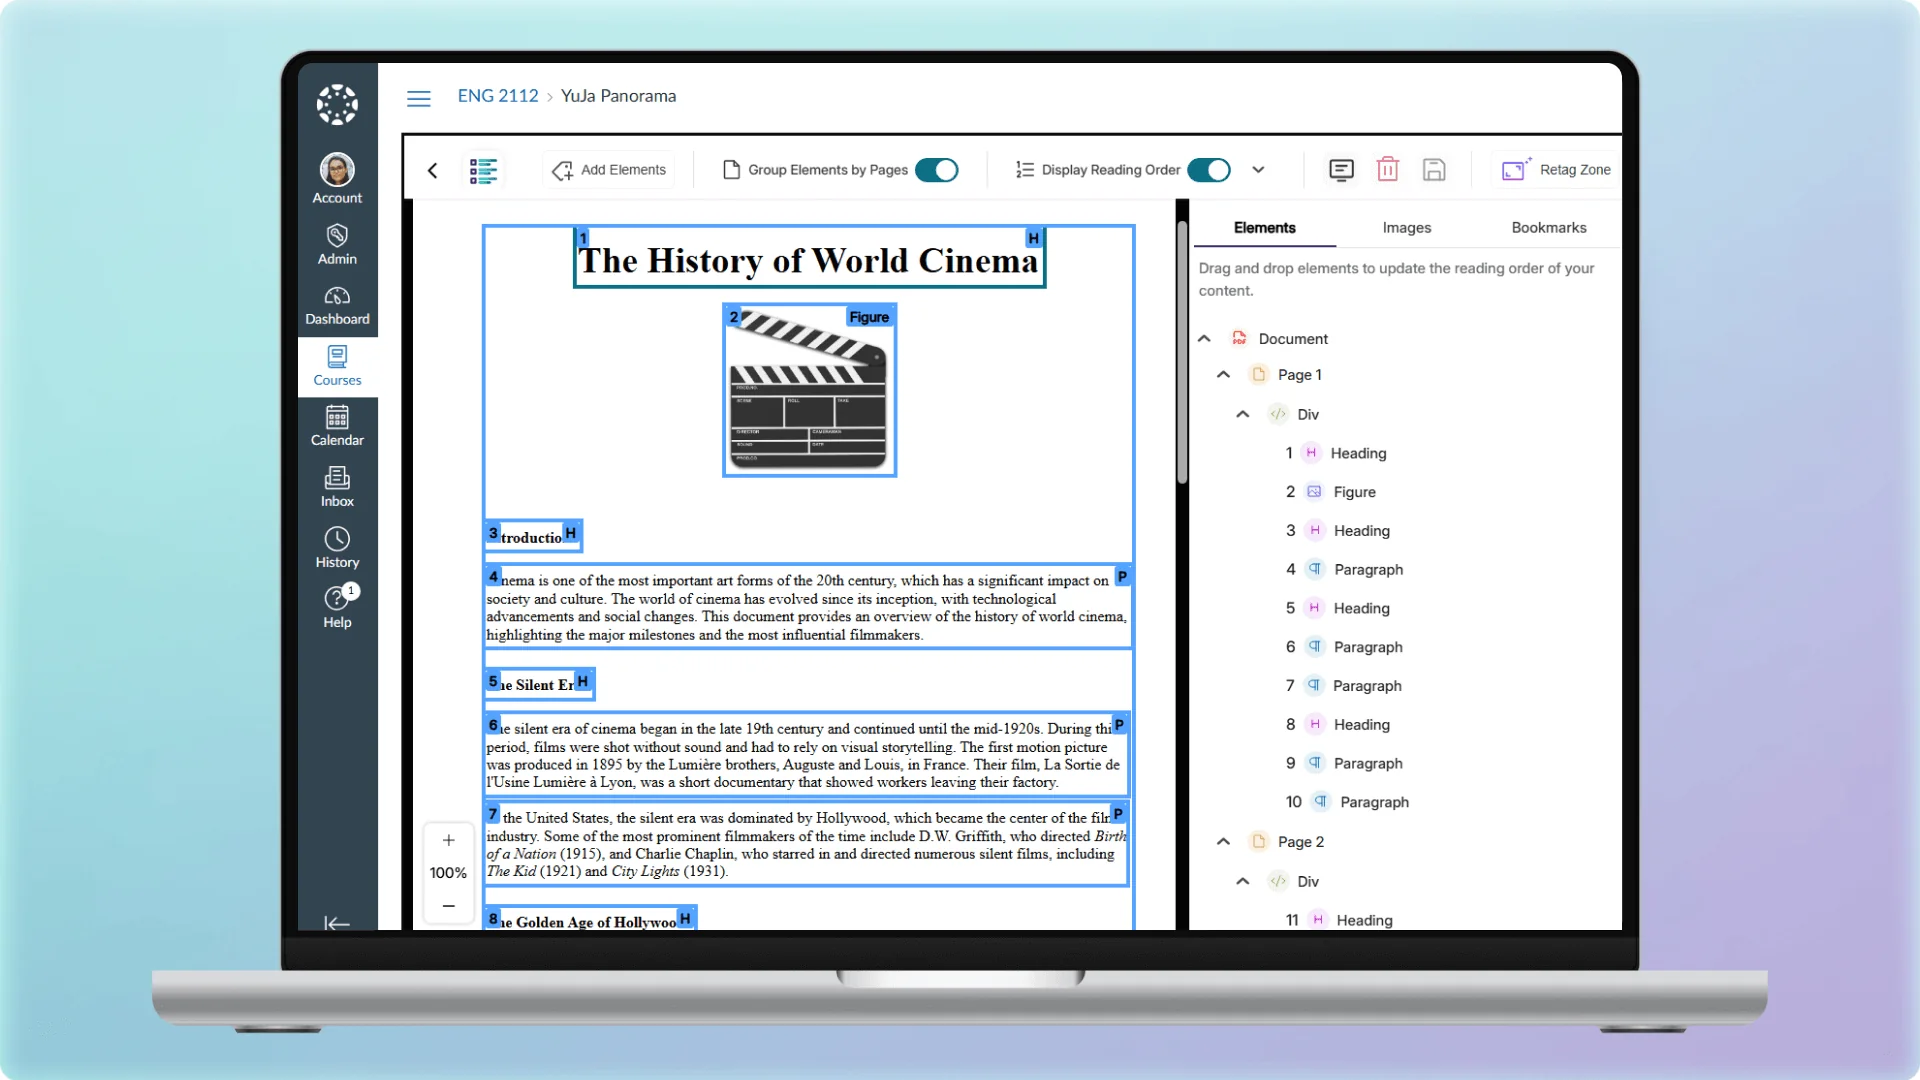The image size is (1920, 1080).
Task: Zoom in with the plus button
Action: 449,841
